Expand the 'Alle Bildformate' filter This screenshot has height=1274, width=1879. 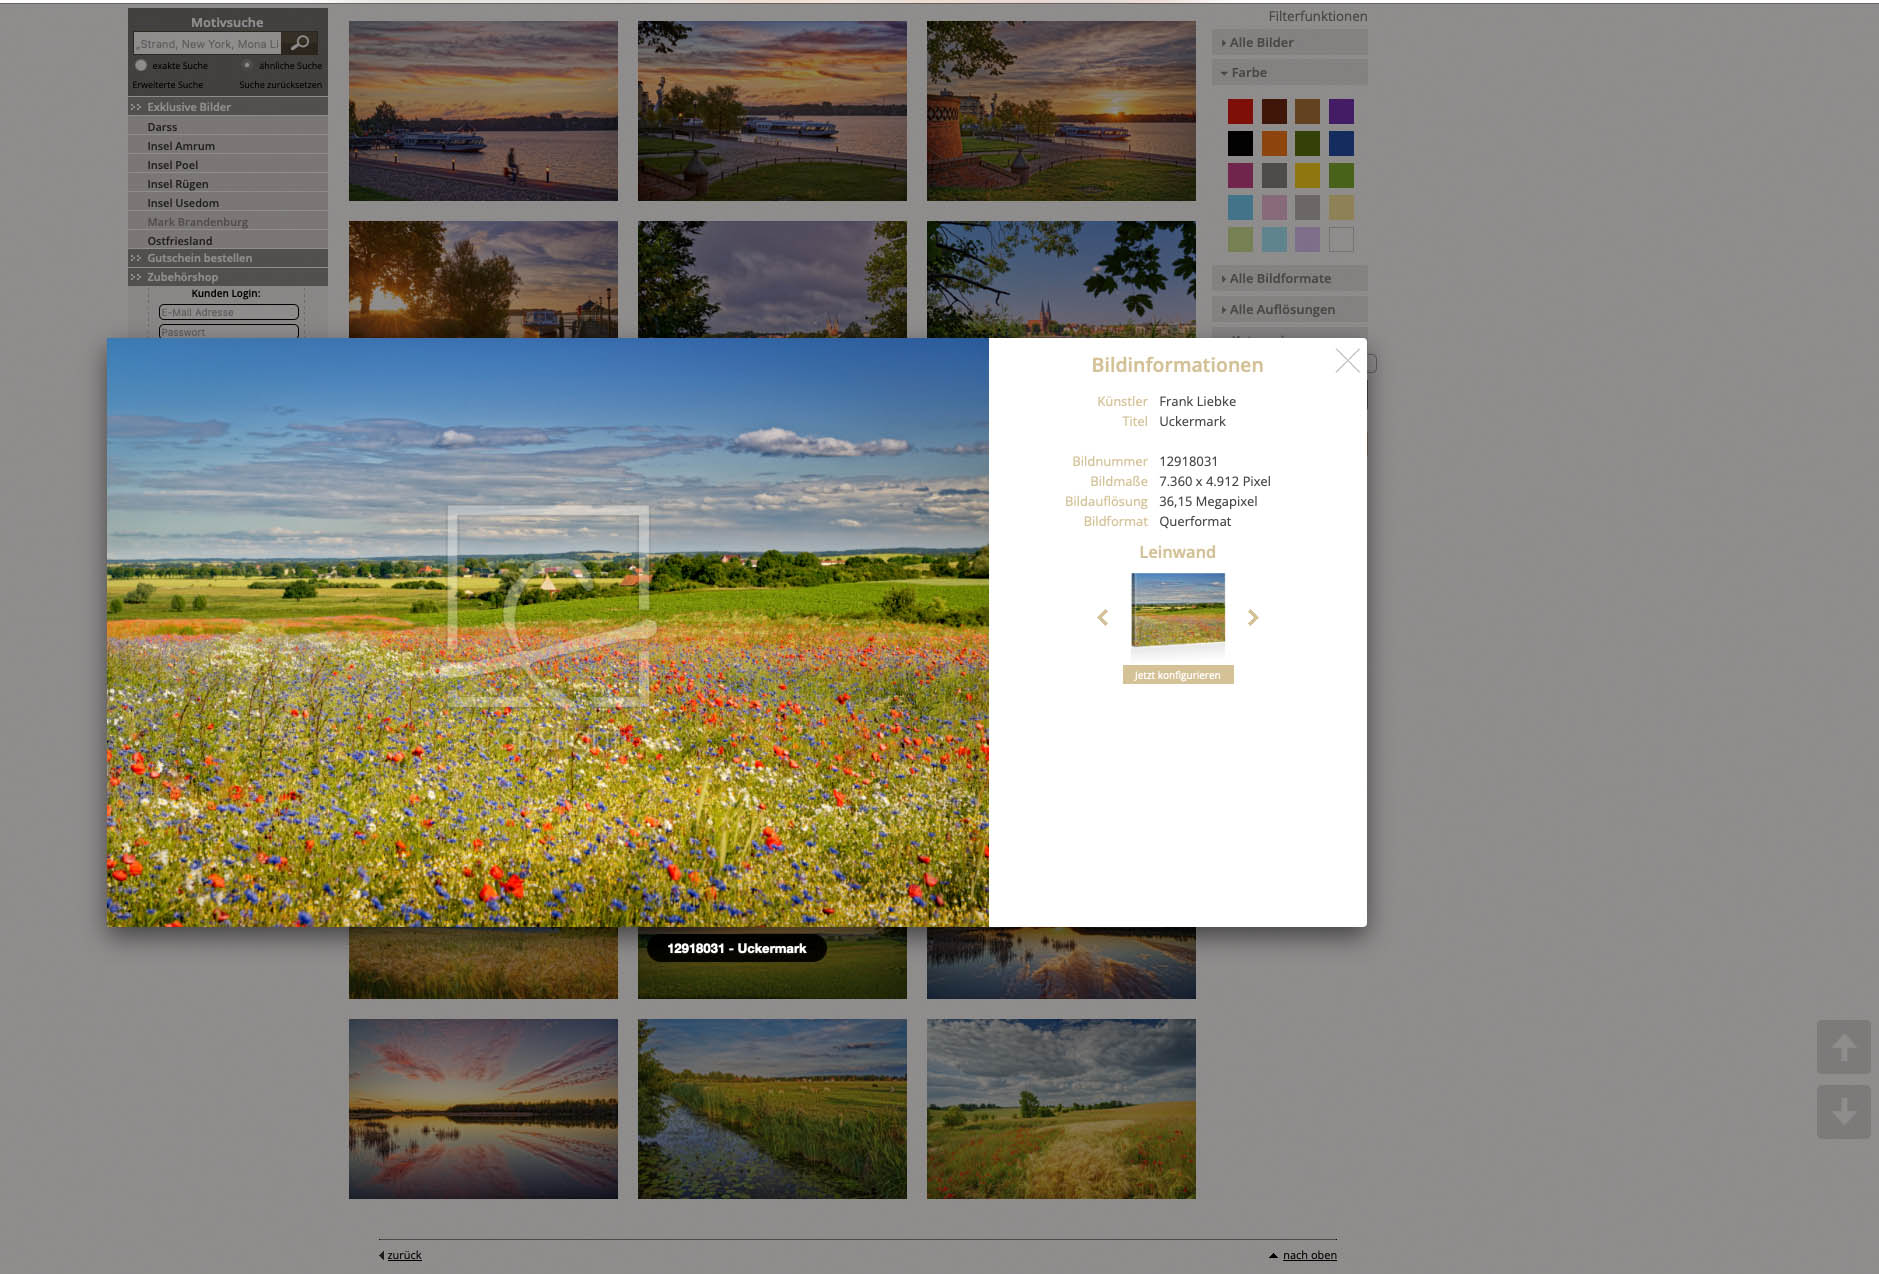[x=1279, y=279]
